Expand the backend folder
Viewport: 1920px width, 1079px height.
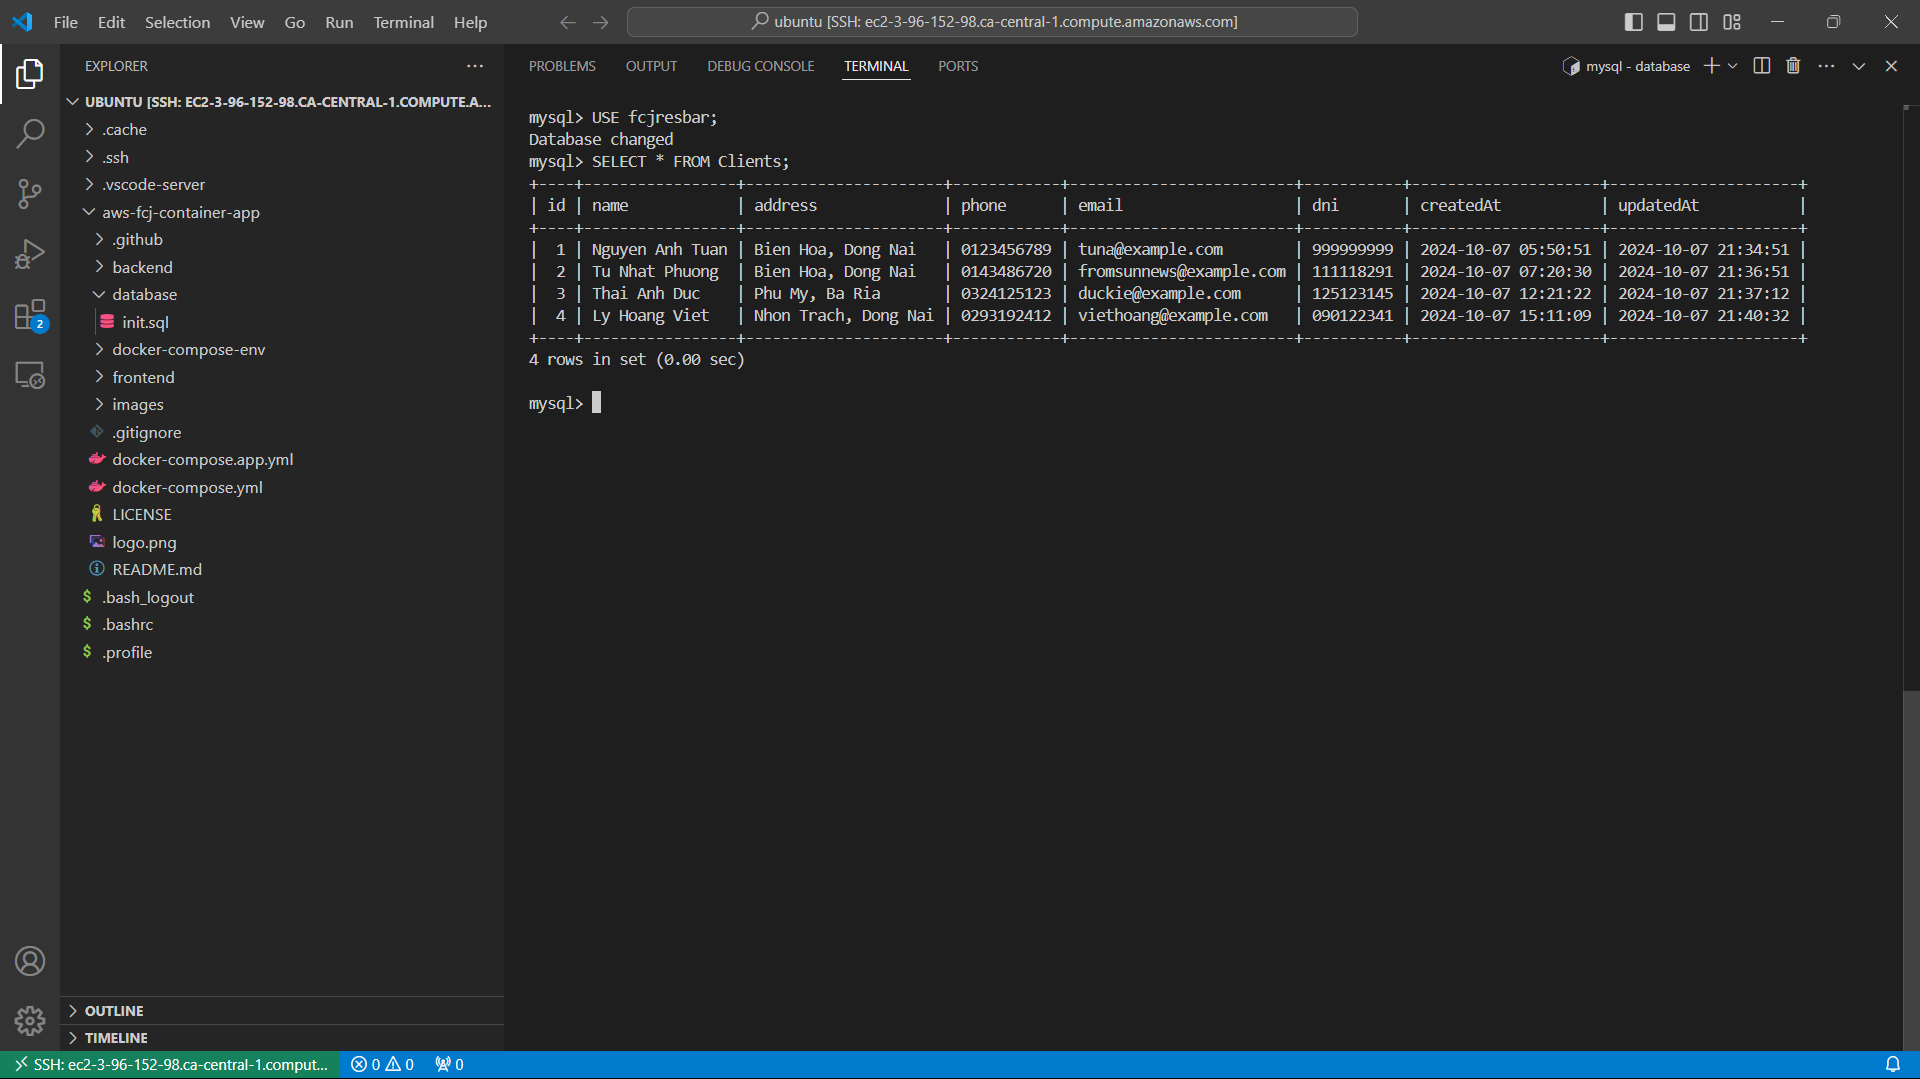point(282,267)
